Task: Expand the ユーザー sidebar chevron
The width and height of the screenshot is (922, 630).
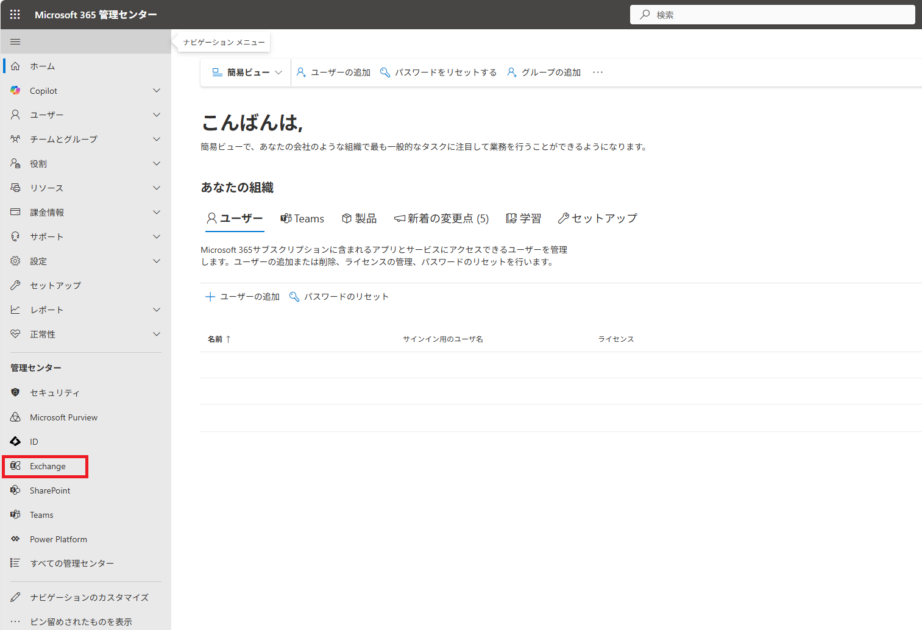Action: click(x=156, y=115)
